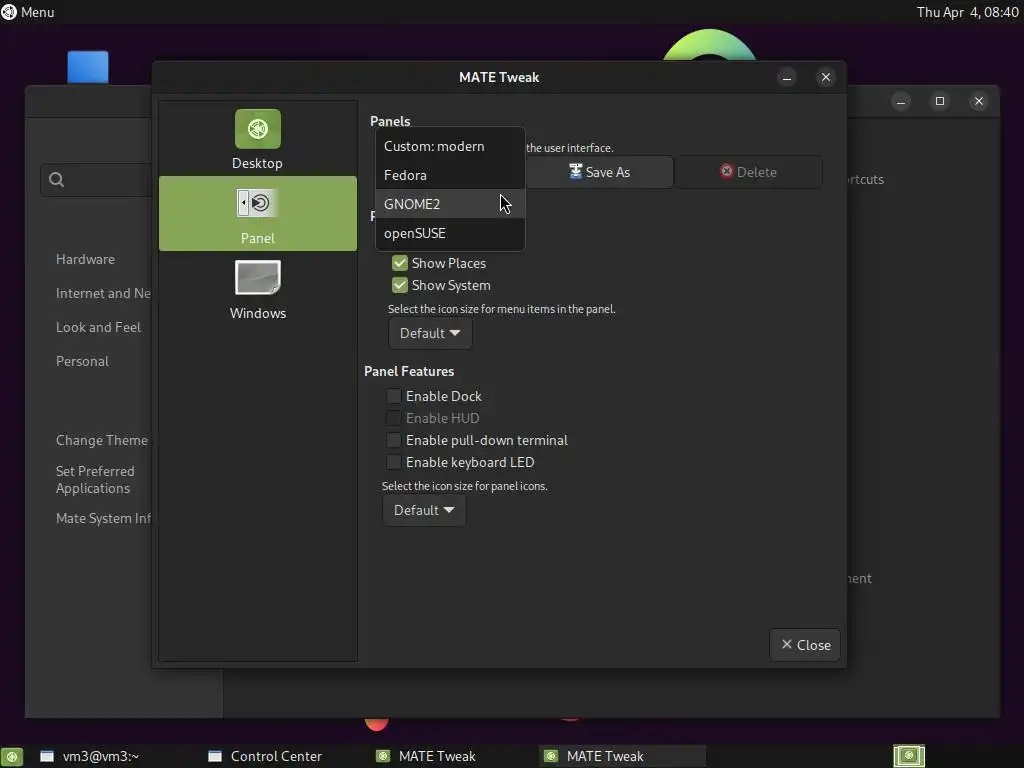Click Mate System Info link
Image resolution: width=1024 pixels, height=768 pixels.
[103, 518]
